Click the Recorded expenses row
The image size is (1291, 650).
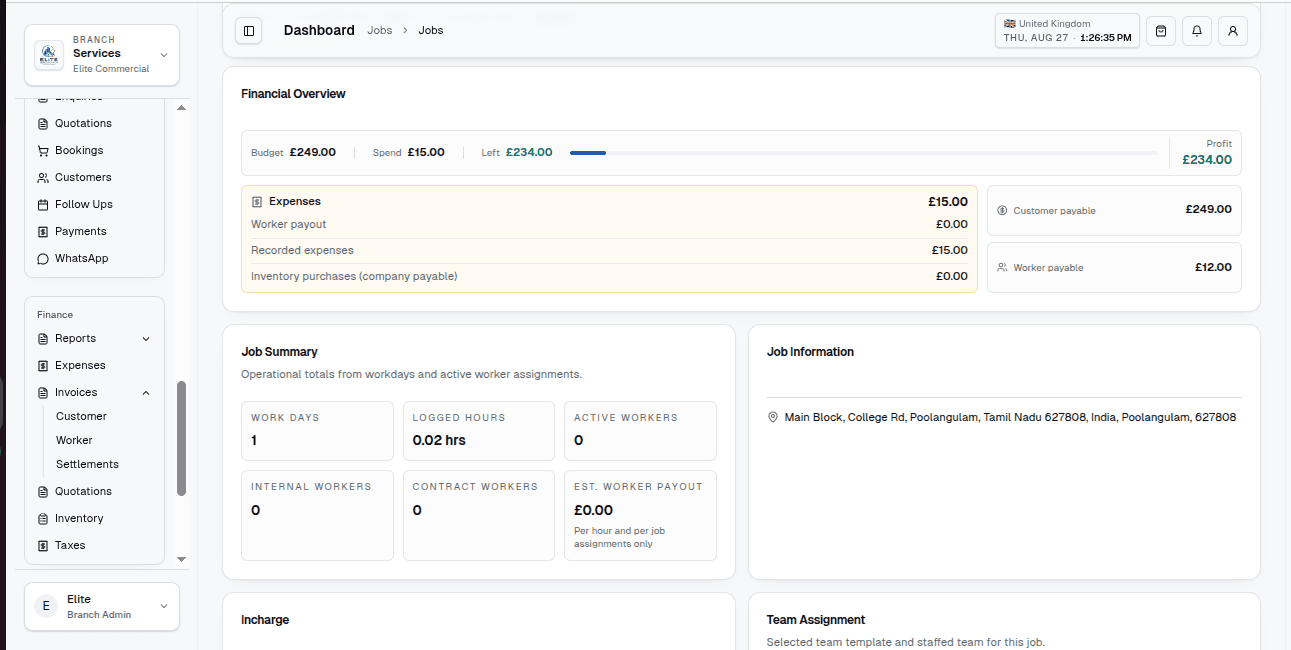(x=609, y=251)
